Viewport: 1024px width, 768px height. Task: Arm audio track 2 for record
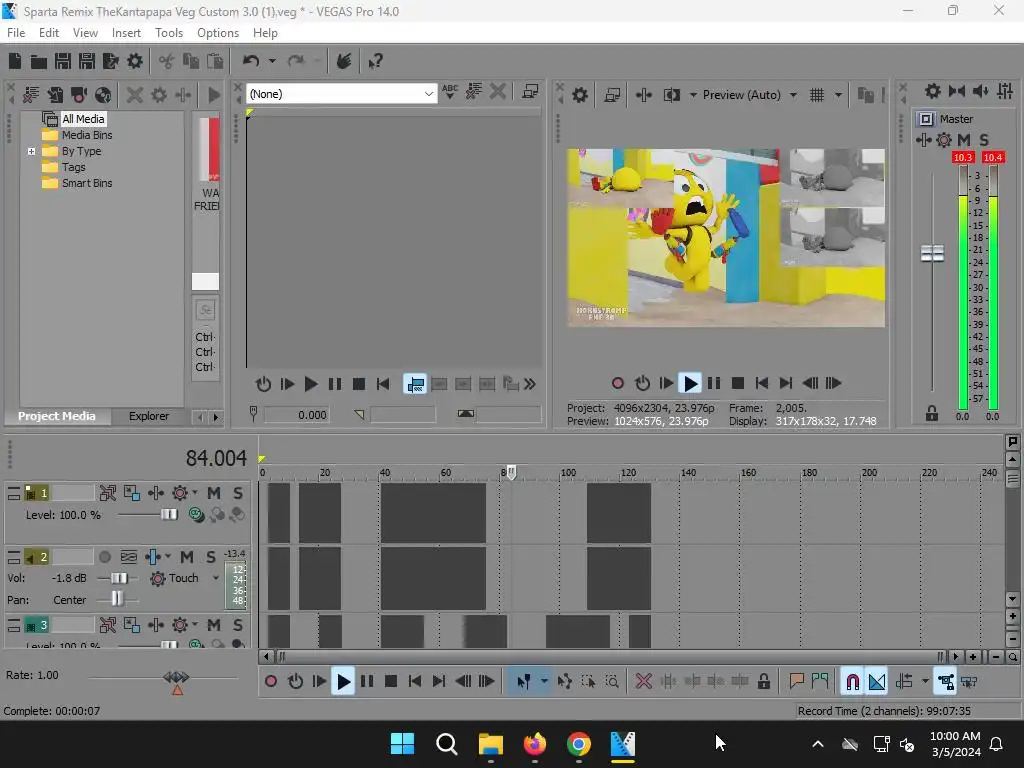104,557
